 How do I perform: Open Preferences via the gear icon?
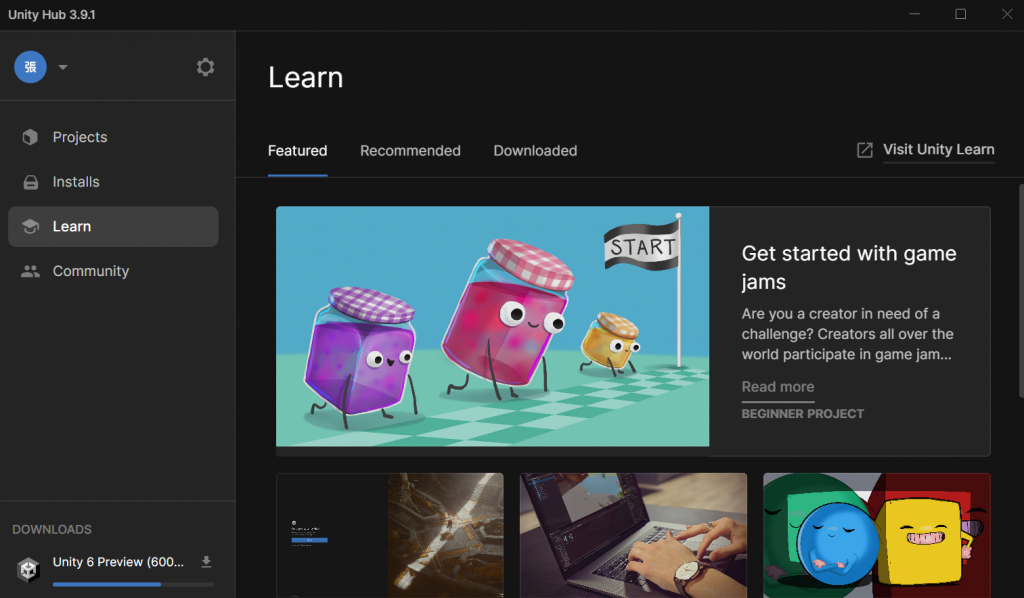tap(205, 67)
